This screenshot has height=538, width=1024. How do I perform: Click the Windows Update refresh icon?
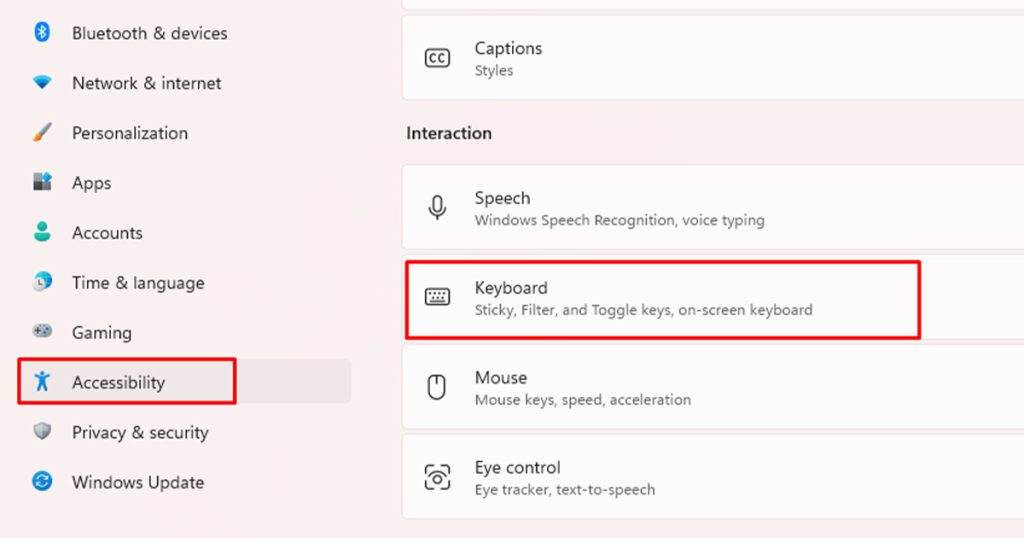(x=42, y=481)
